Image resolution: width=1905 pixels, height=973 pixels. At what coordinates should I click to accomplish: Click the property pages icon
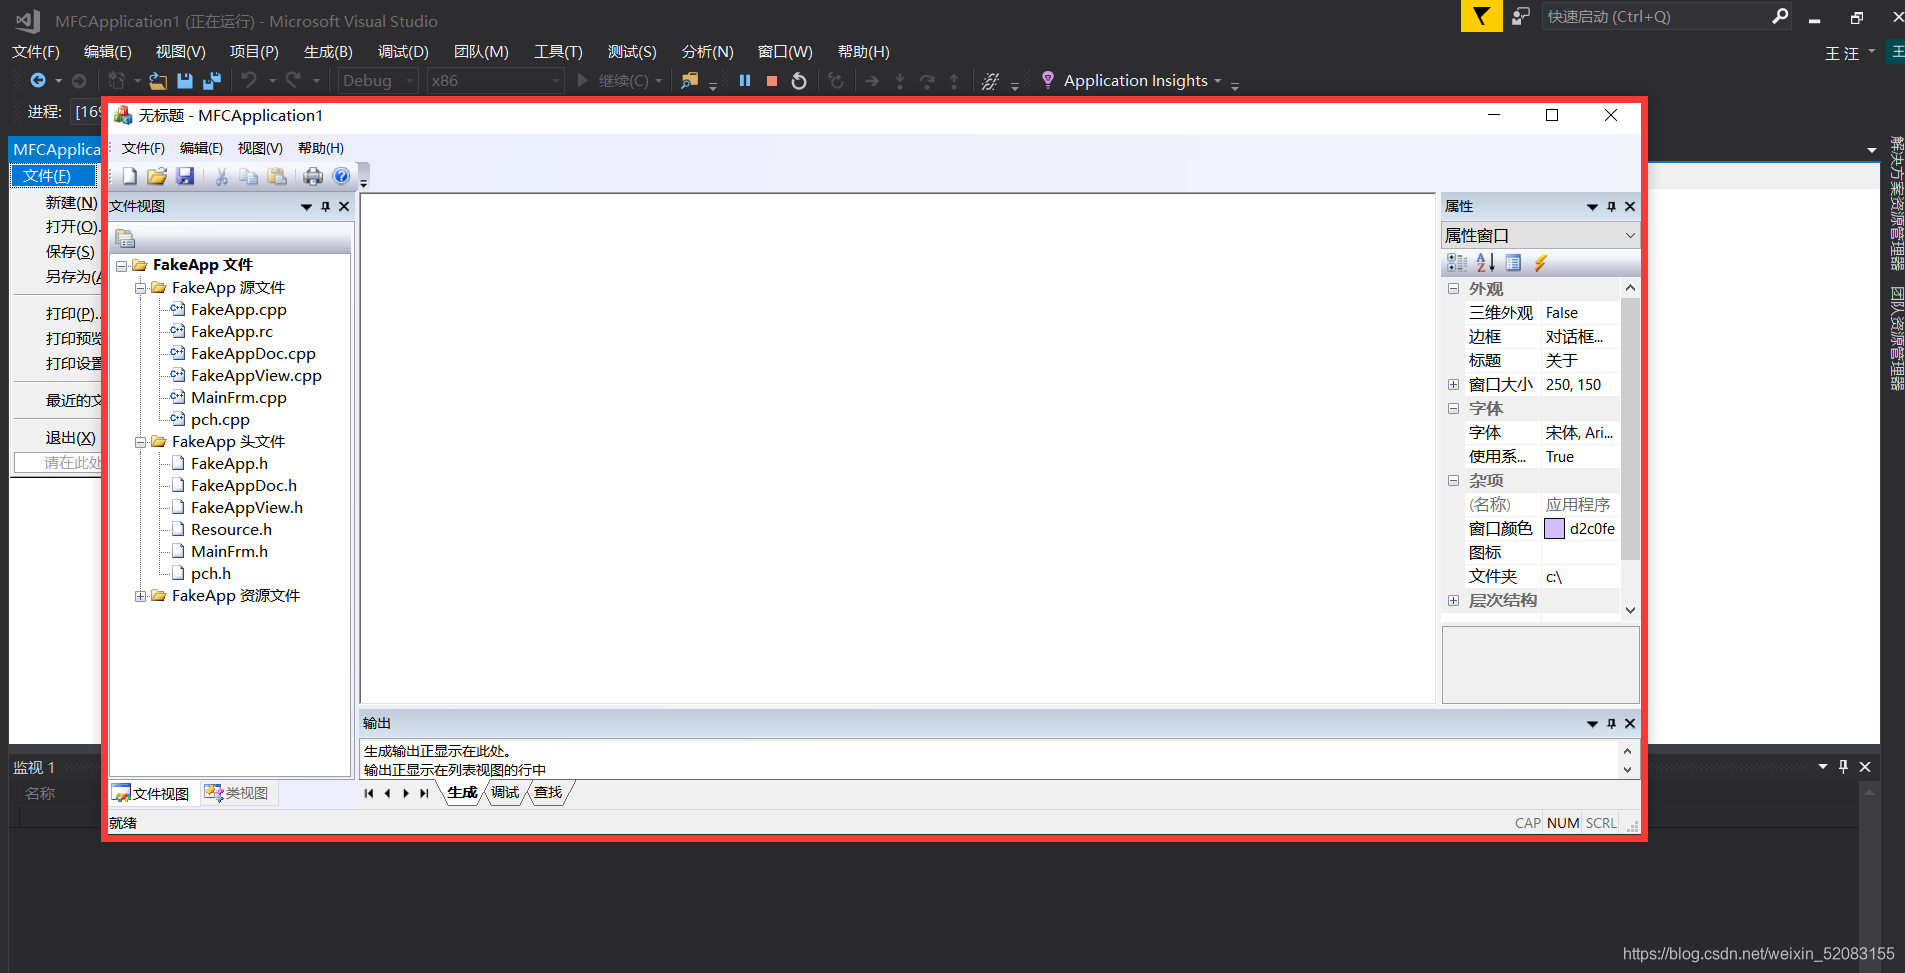tap(1513, 263)
